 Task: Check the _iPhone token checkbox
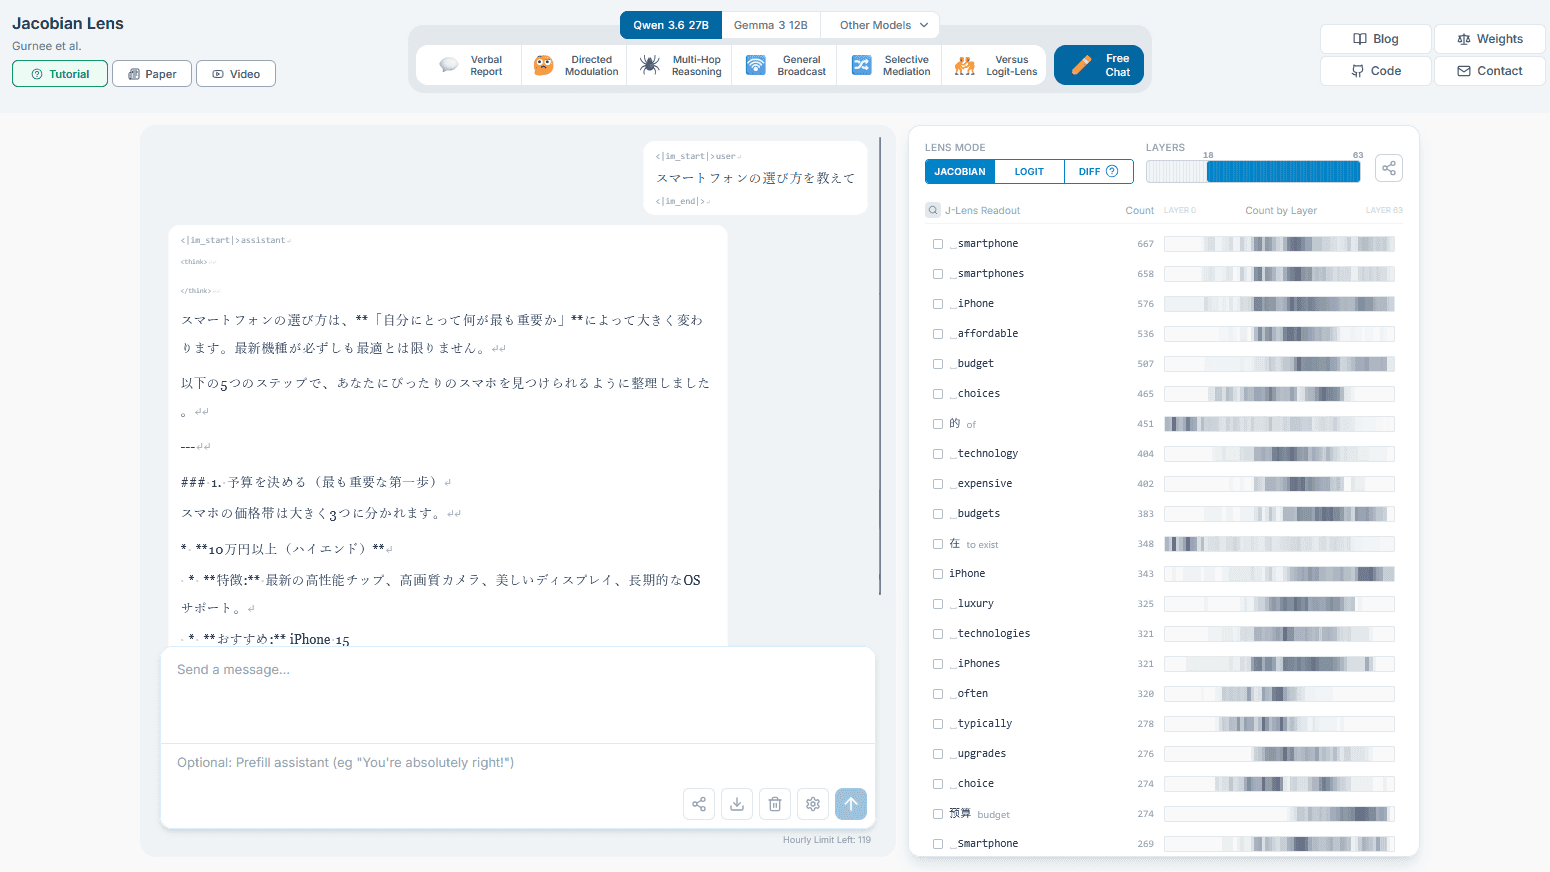[x=938, y=304]
